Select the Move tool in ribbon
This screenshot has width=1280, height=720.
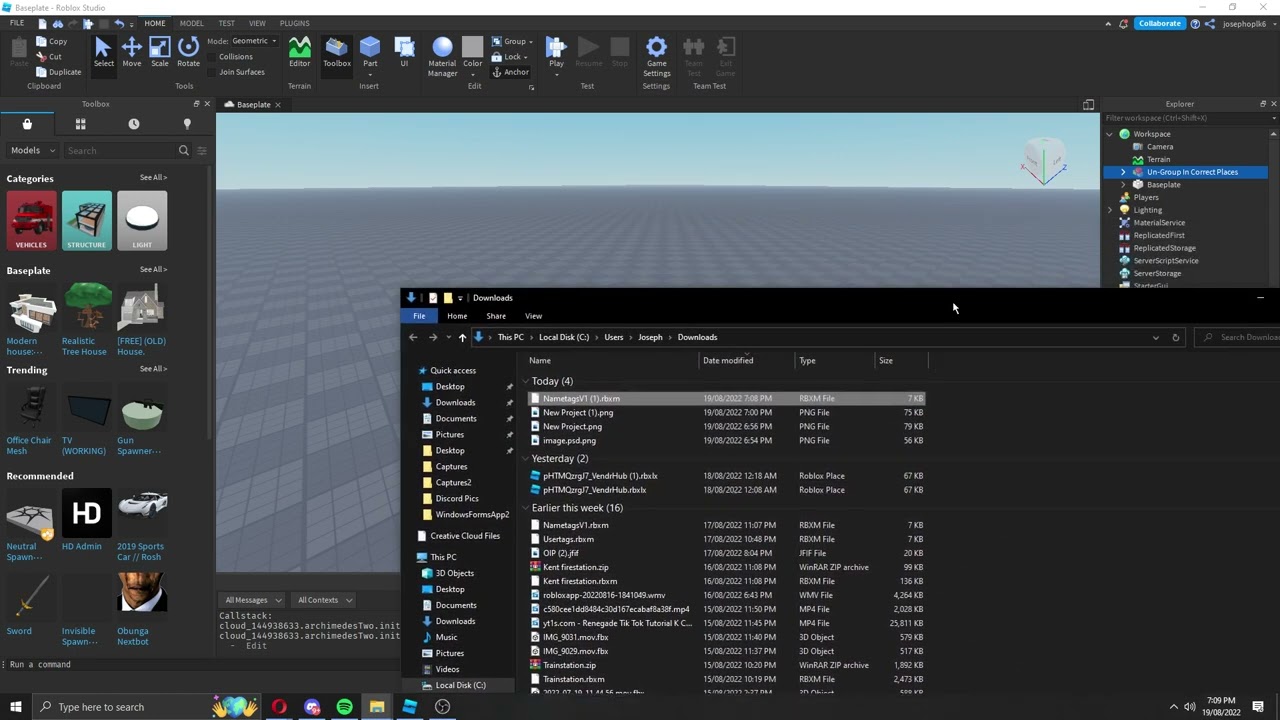pos(131,53)
